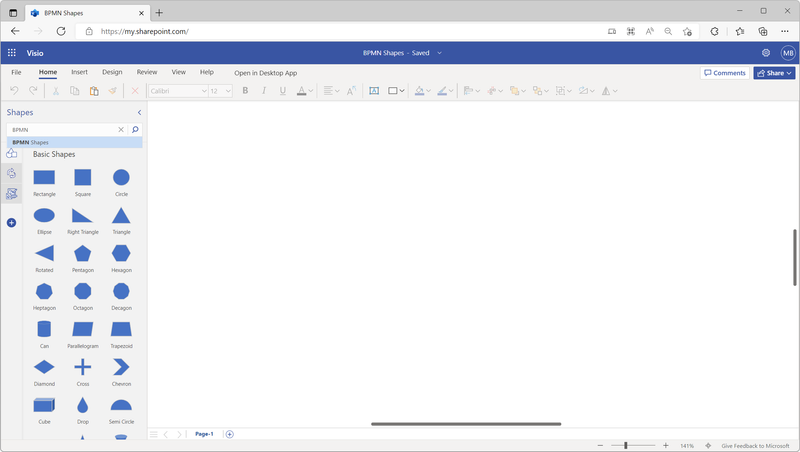
Task: Open the font size 12 dropdown
Action: point(228,91)
